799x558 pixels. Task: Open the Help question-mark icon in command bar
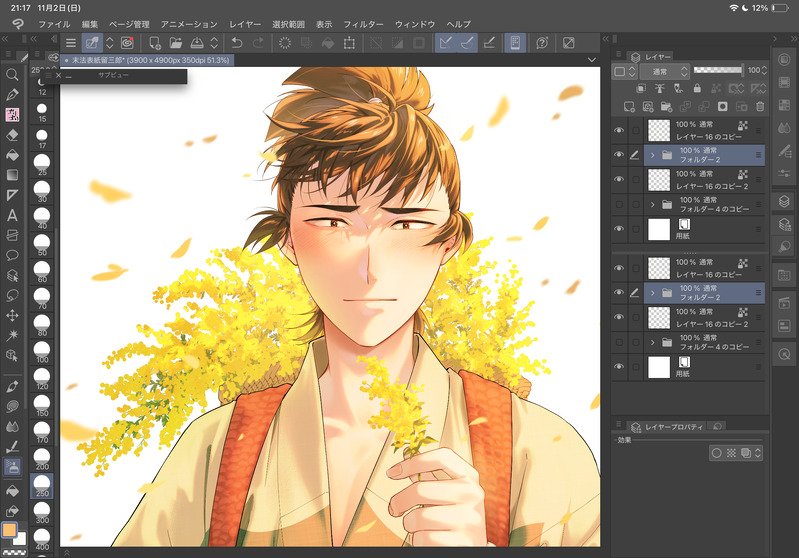point(542,43)
